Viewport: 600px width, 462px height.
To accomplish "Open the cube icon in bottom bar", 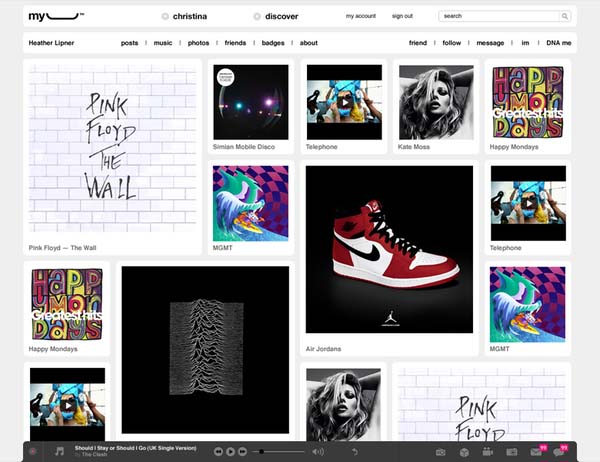I will pos(464,452).
